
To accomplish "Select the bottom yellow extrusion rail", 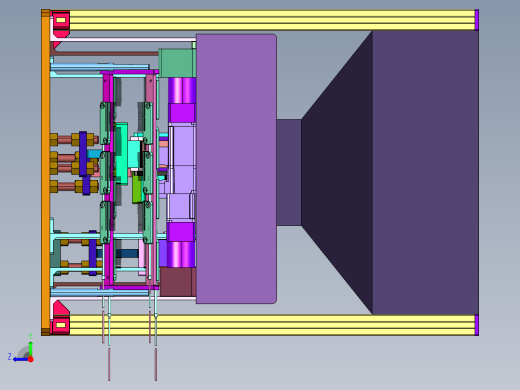I will (272, 325).
